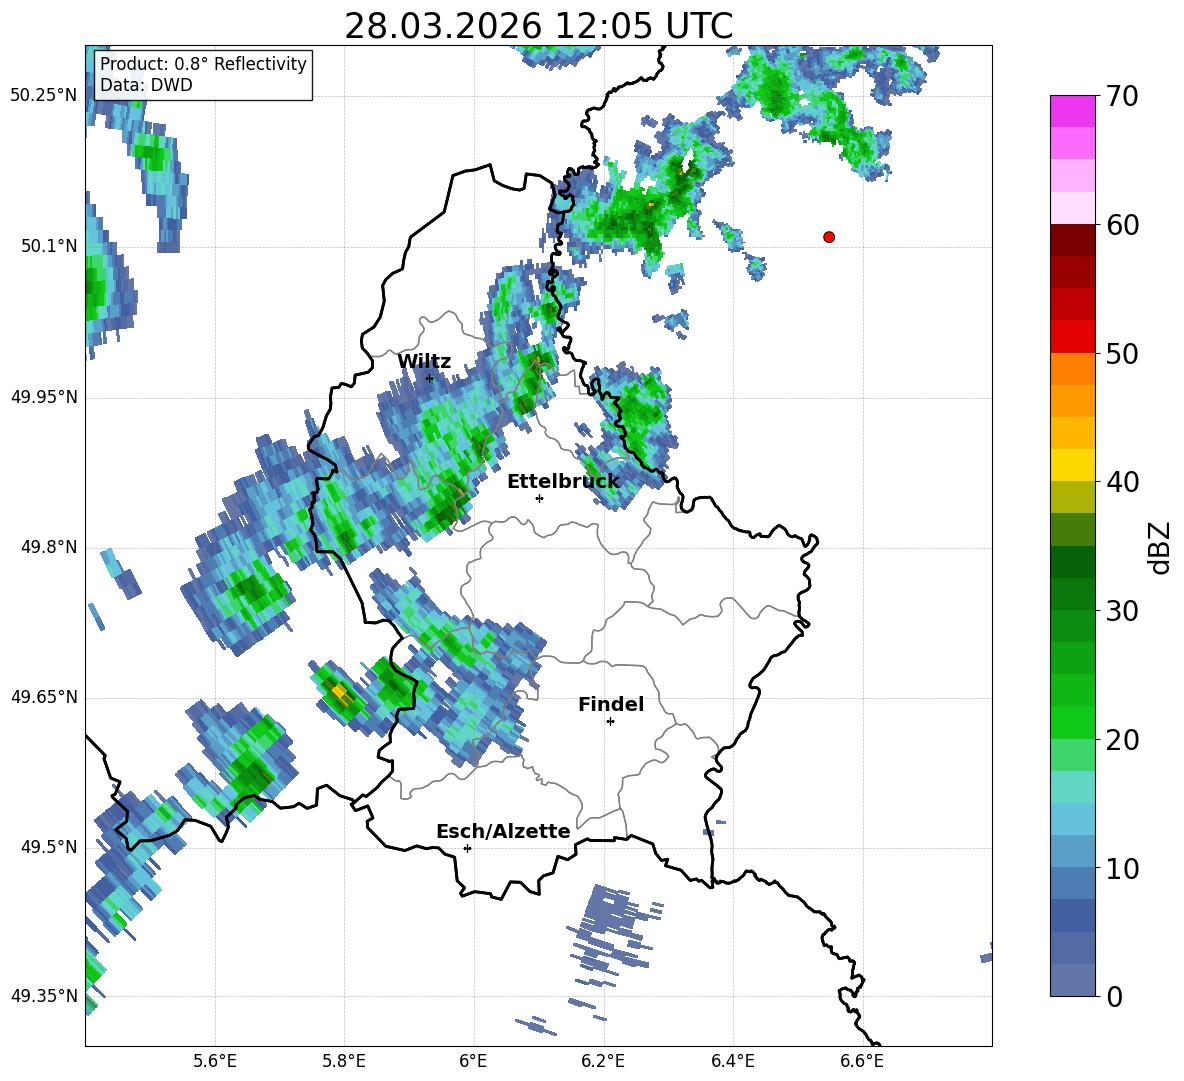This screenshot has width=1184, height=1081.
Task: Click the Esch/Alzette station cross marker
Action: 467,848
